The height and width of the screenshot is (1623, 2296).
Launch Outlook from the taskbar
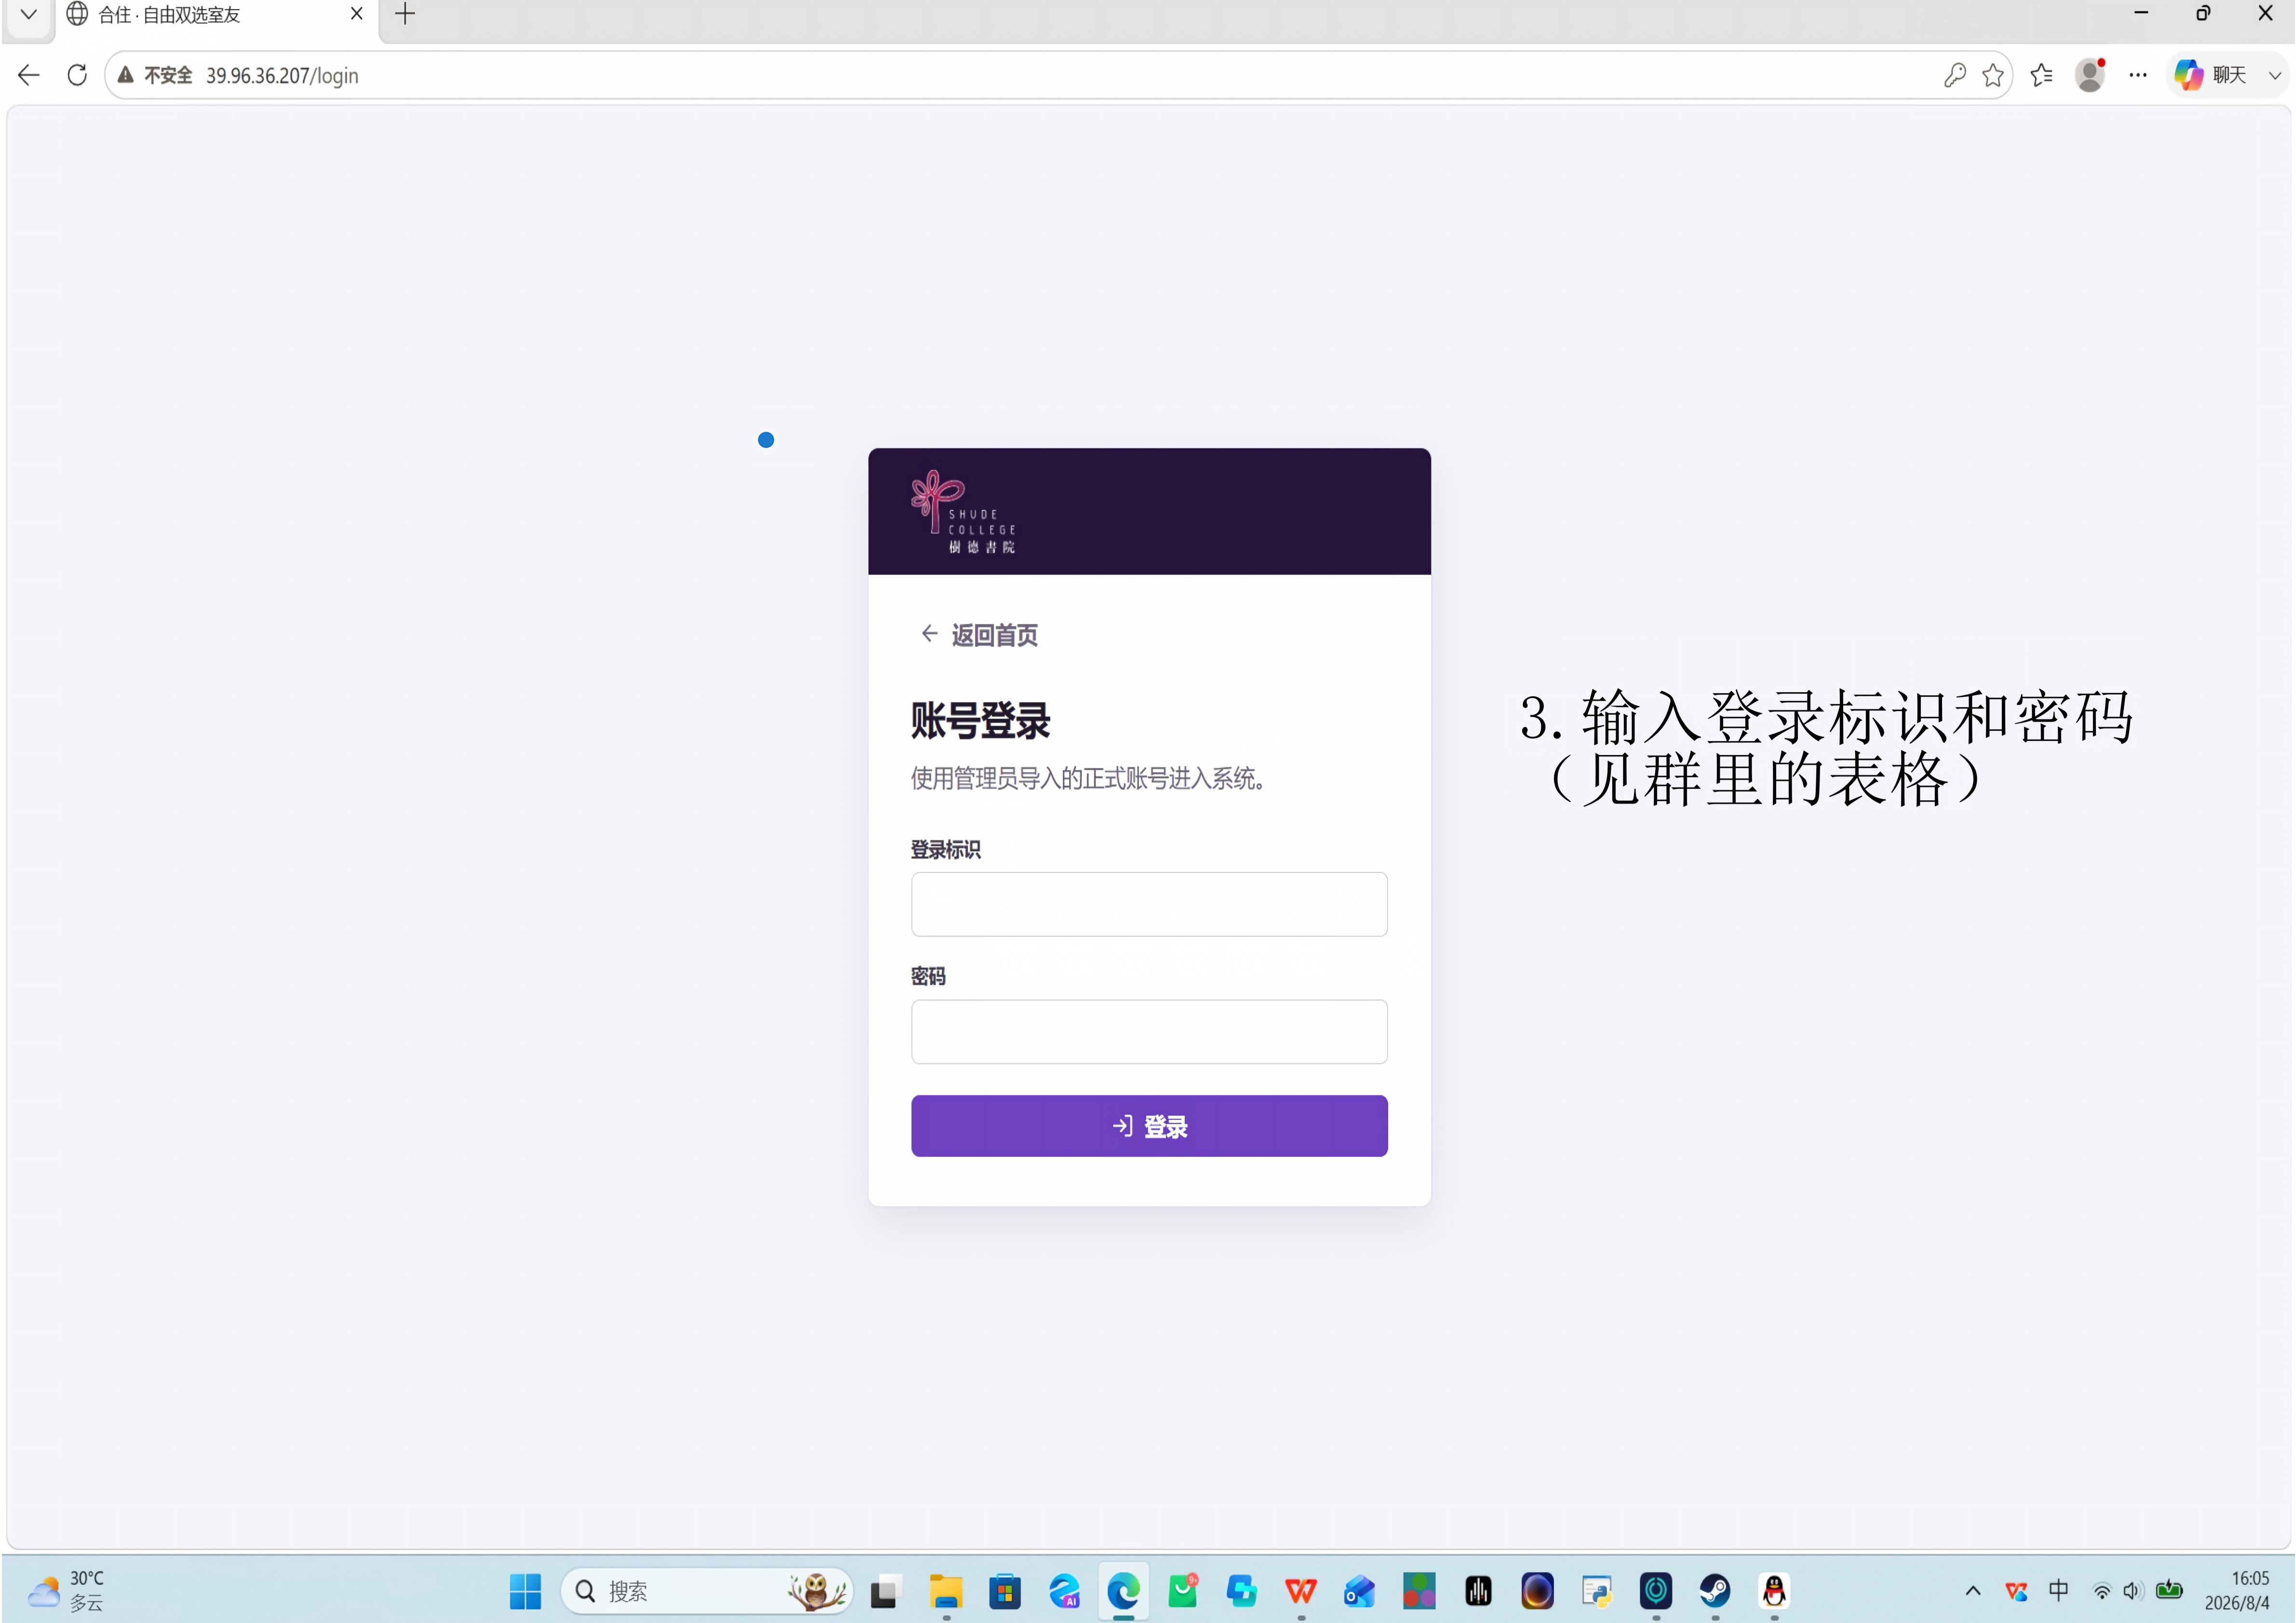pos(1359,1591)
